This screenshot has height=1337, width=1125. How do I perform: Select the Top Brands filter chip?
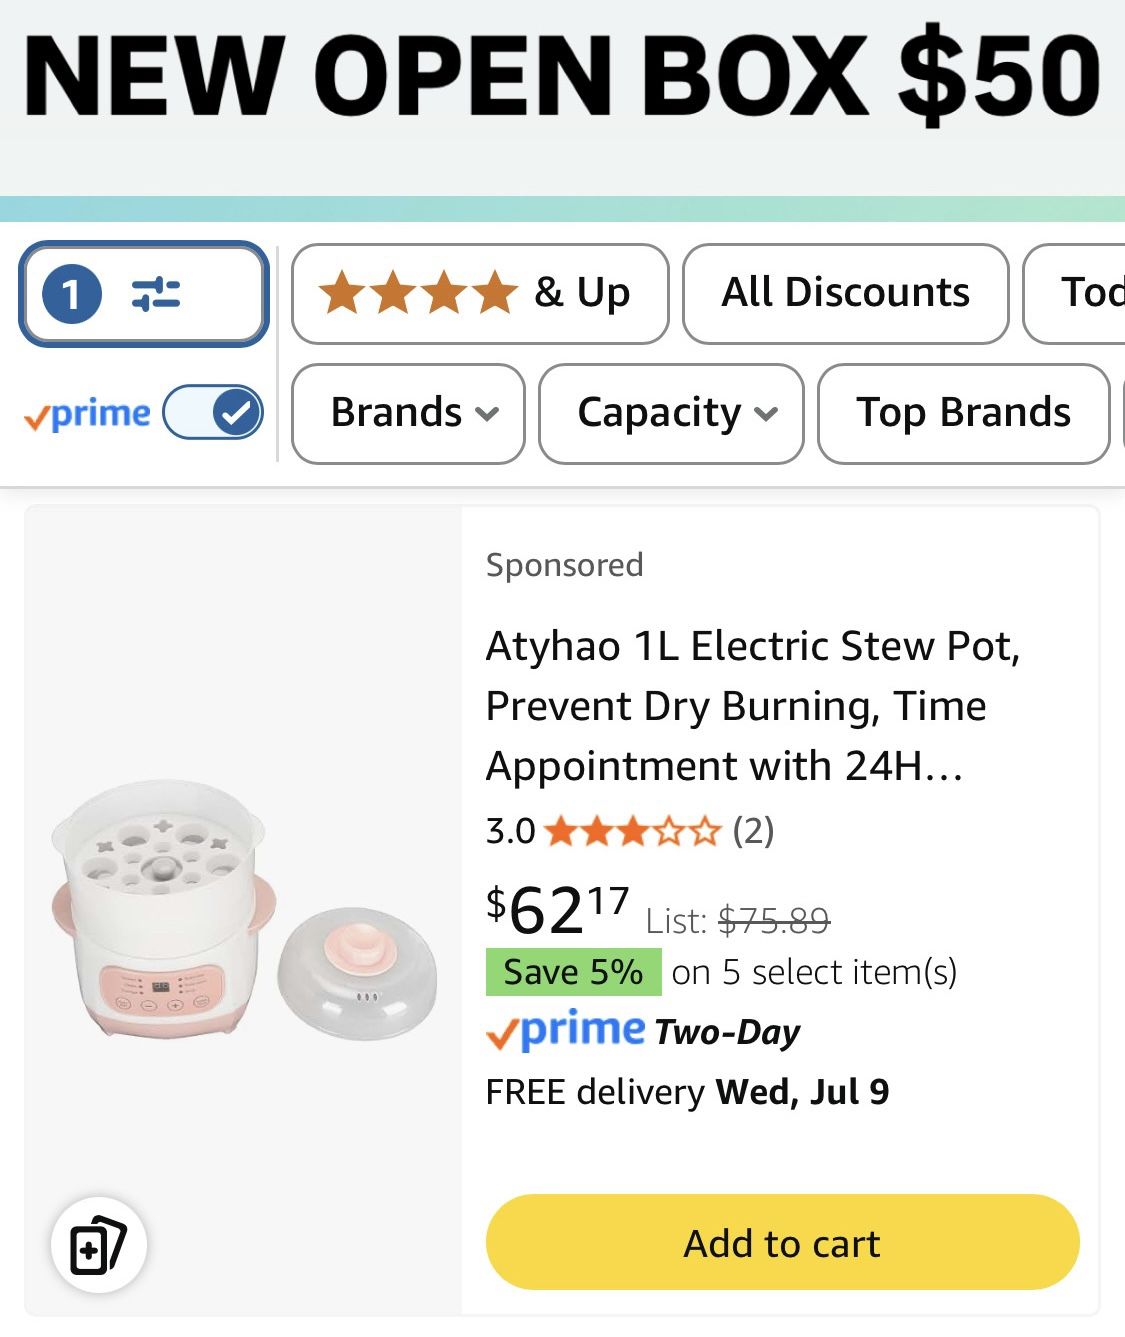coord(962,413)
